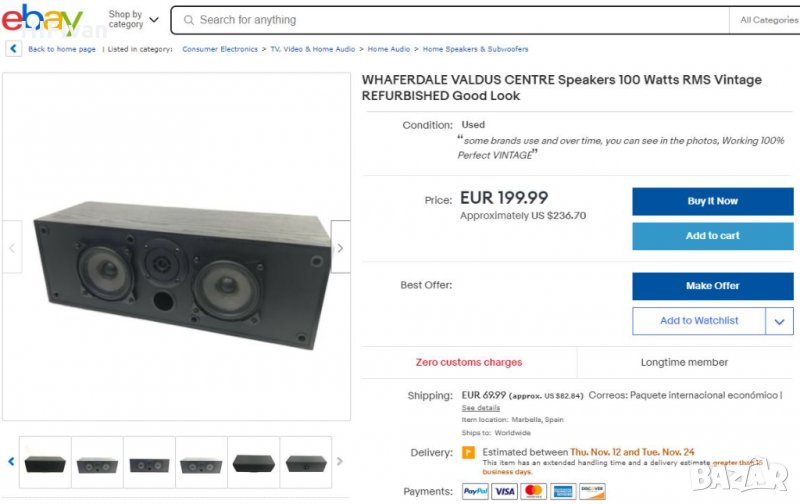This screenshot has height=504, width=800.
Task: Click the search magnifier icon
Action: (x=187, y=20)
